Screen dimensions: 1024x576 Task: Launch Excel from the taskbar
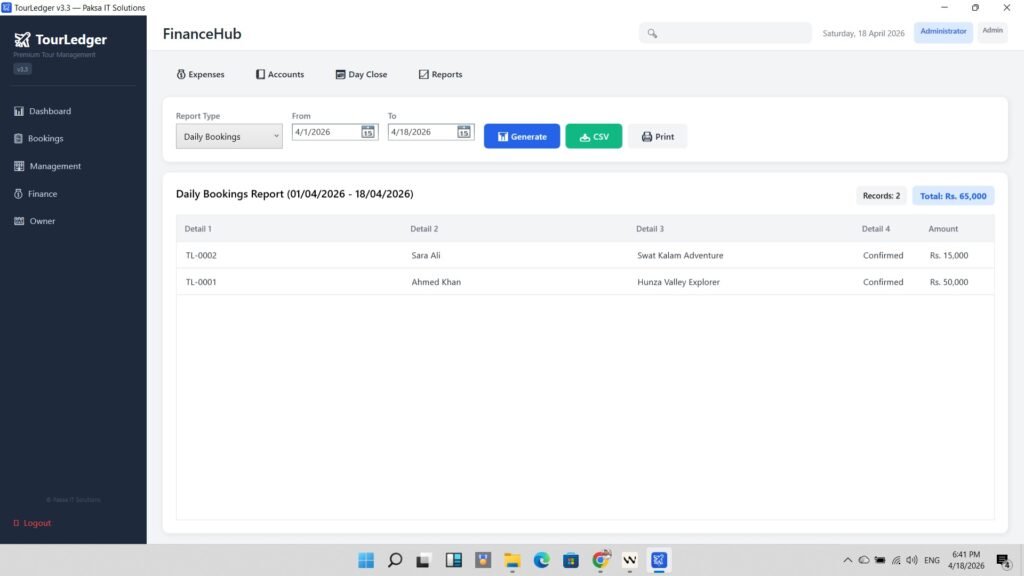658,561
